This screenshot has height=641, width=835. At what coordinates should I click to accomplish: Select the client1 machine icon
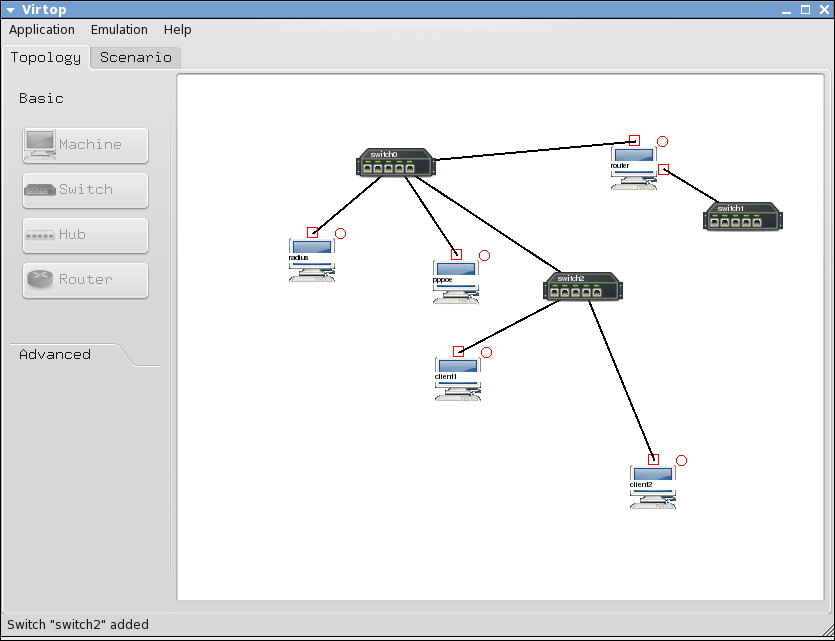tap(457, 379)
